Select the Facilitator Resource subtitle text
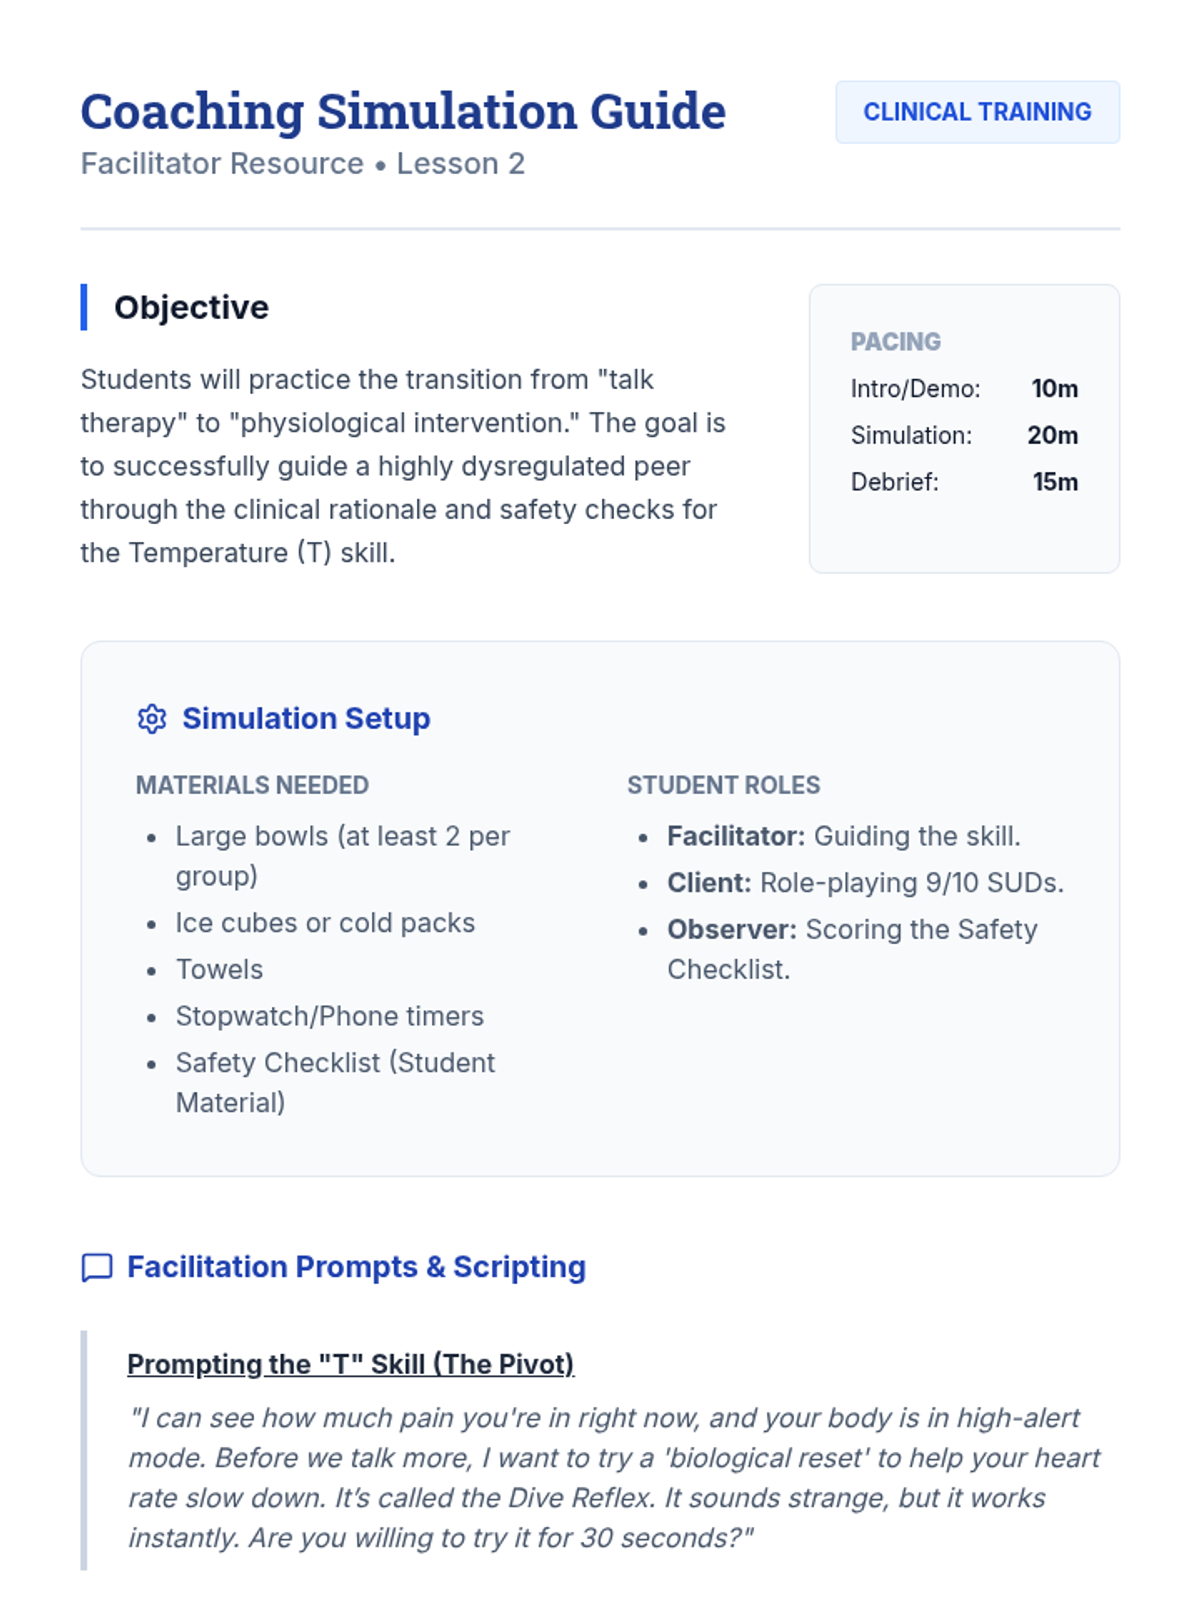 [302, 164]
